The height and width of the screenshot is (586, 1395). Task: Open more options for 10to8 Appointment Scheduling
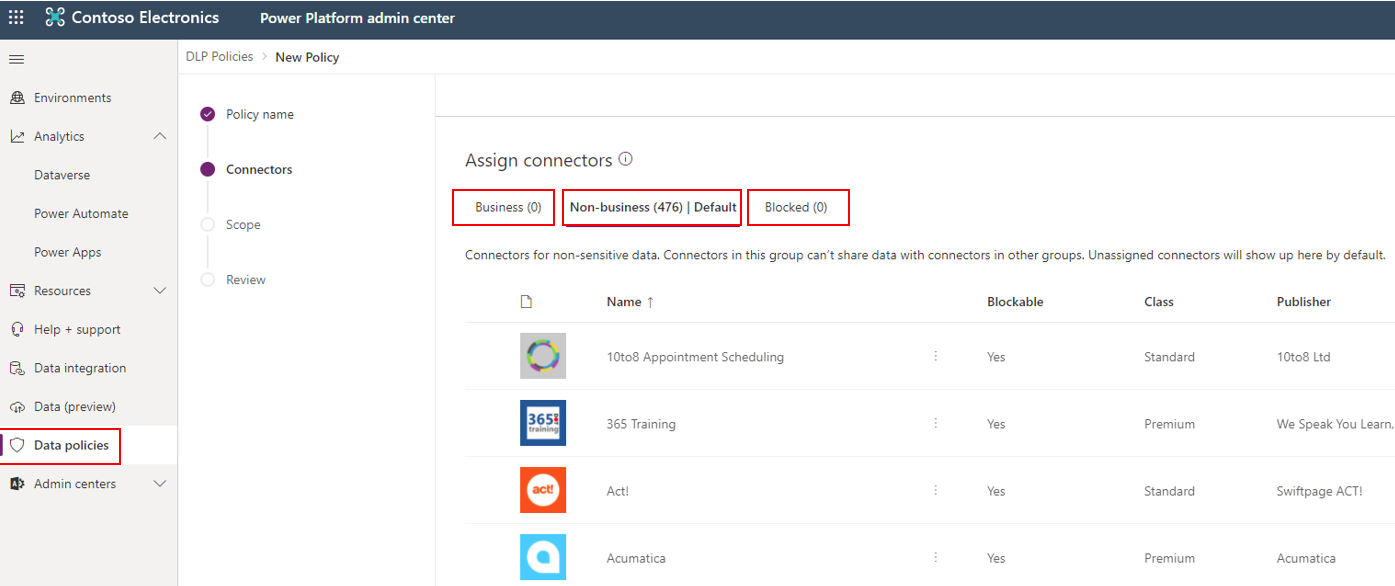(936, 356)
